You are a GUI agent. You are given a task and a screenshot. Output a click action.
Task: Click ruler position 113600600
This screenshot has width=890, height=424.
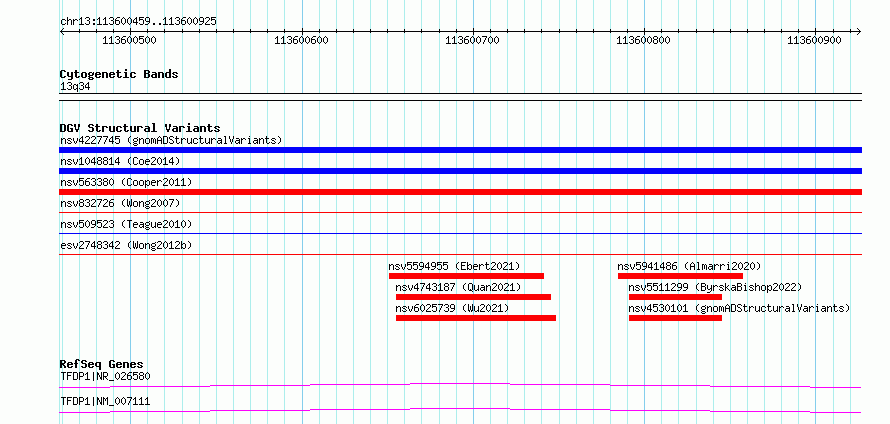(301, 40)
